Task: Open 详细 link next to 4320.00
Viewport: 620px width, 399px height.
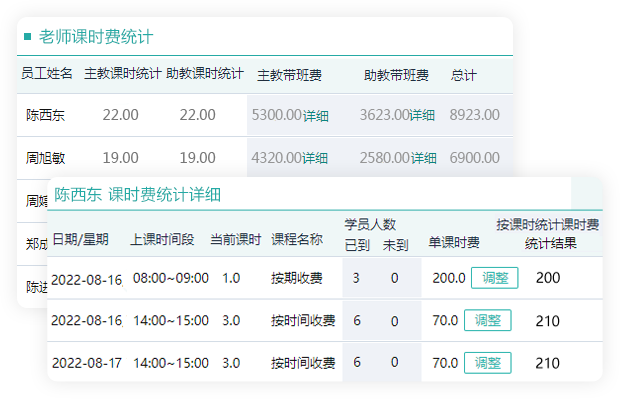Action: pos(315,158)
